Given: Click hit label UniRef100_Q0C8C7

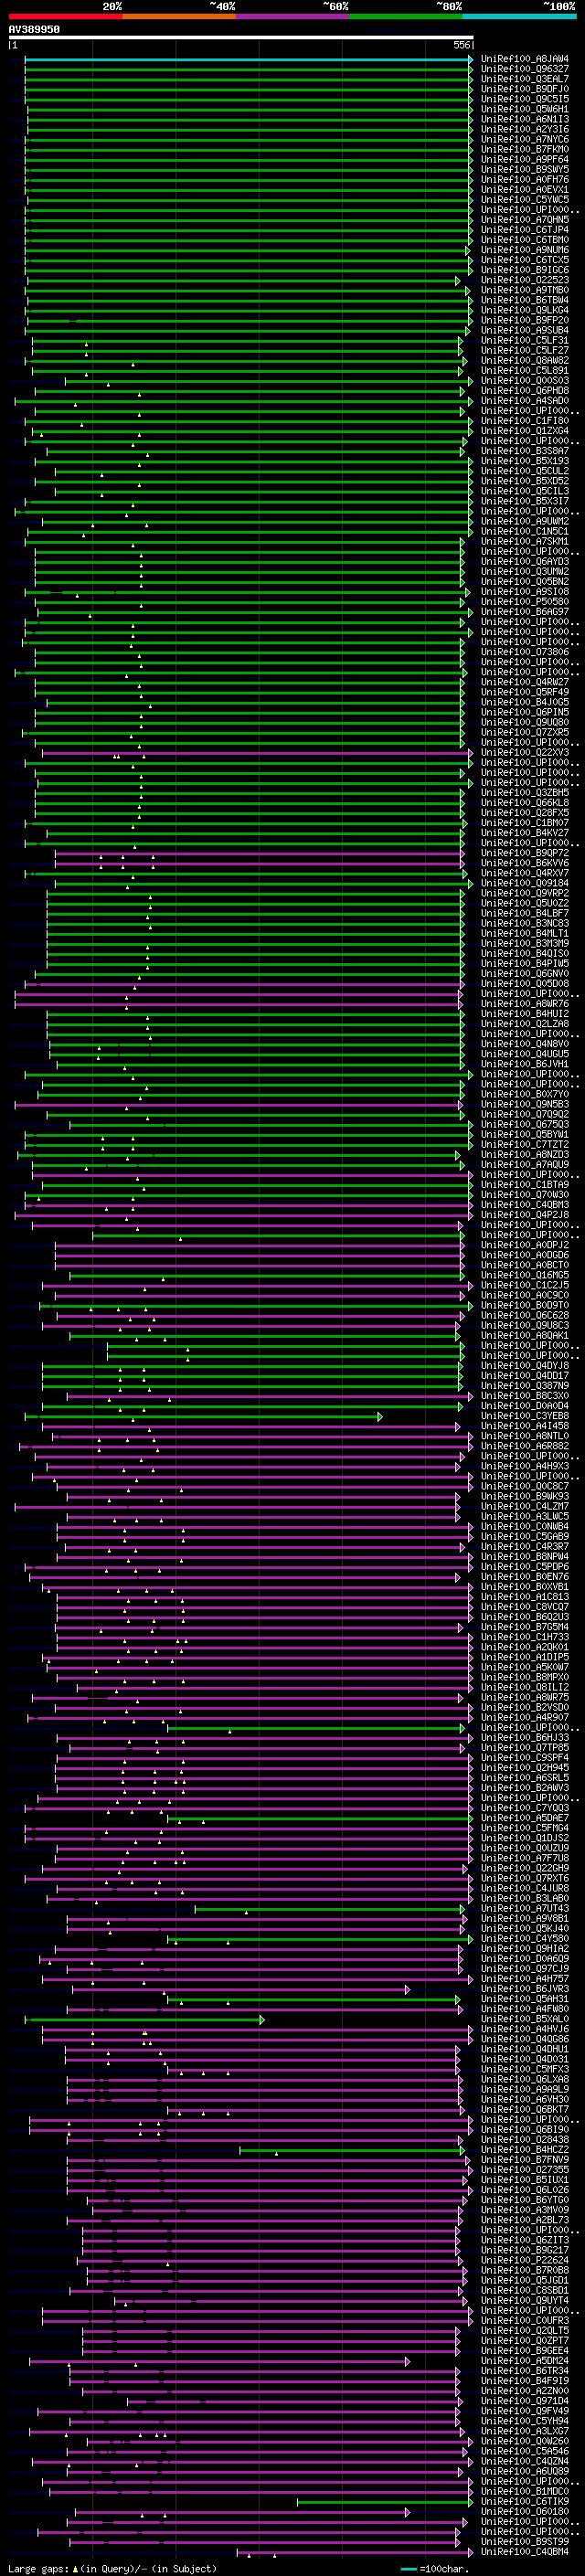Looking at the screenshot, I should [x=525, y=1486].
